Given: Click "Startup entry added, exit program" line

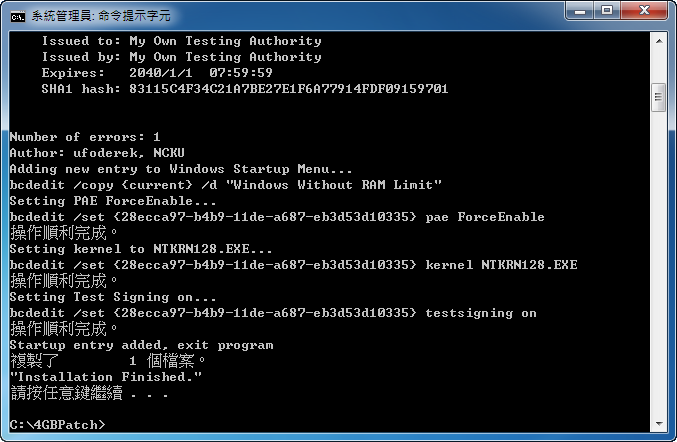Looking at the screenshot, I should [x=141, y=345].
